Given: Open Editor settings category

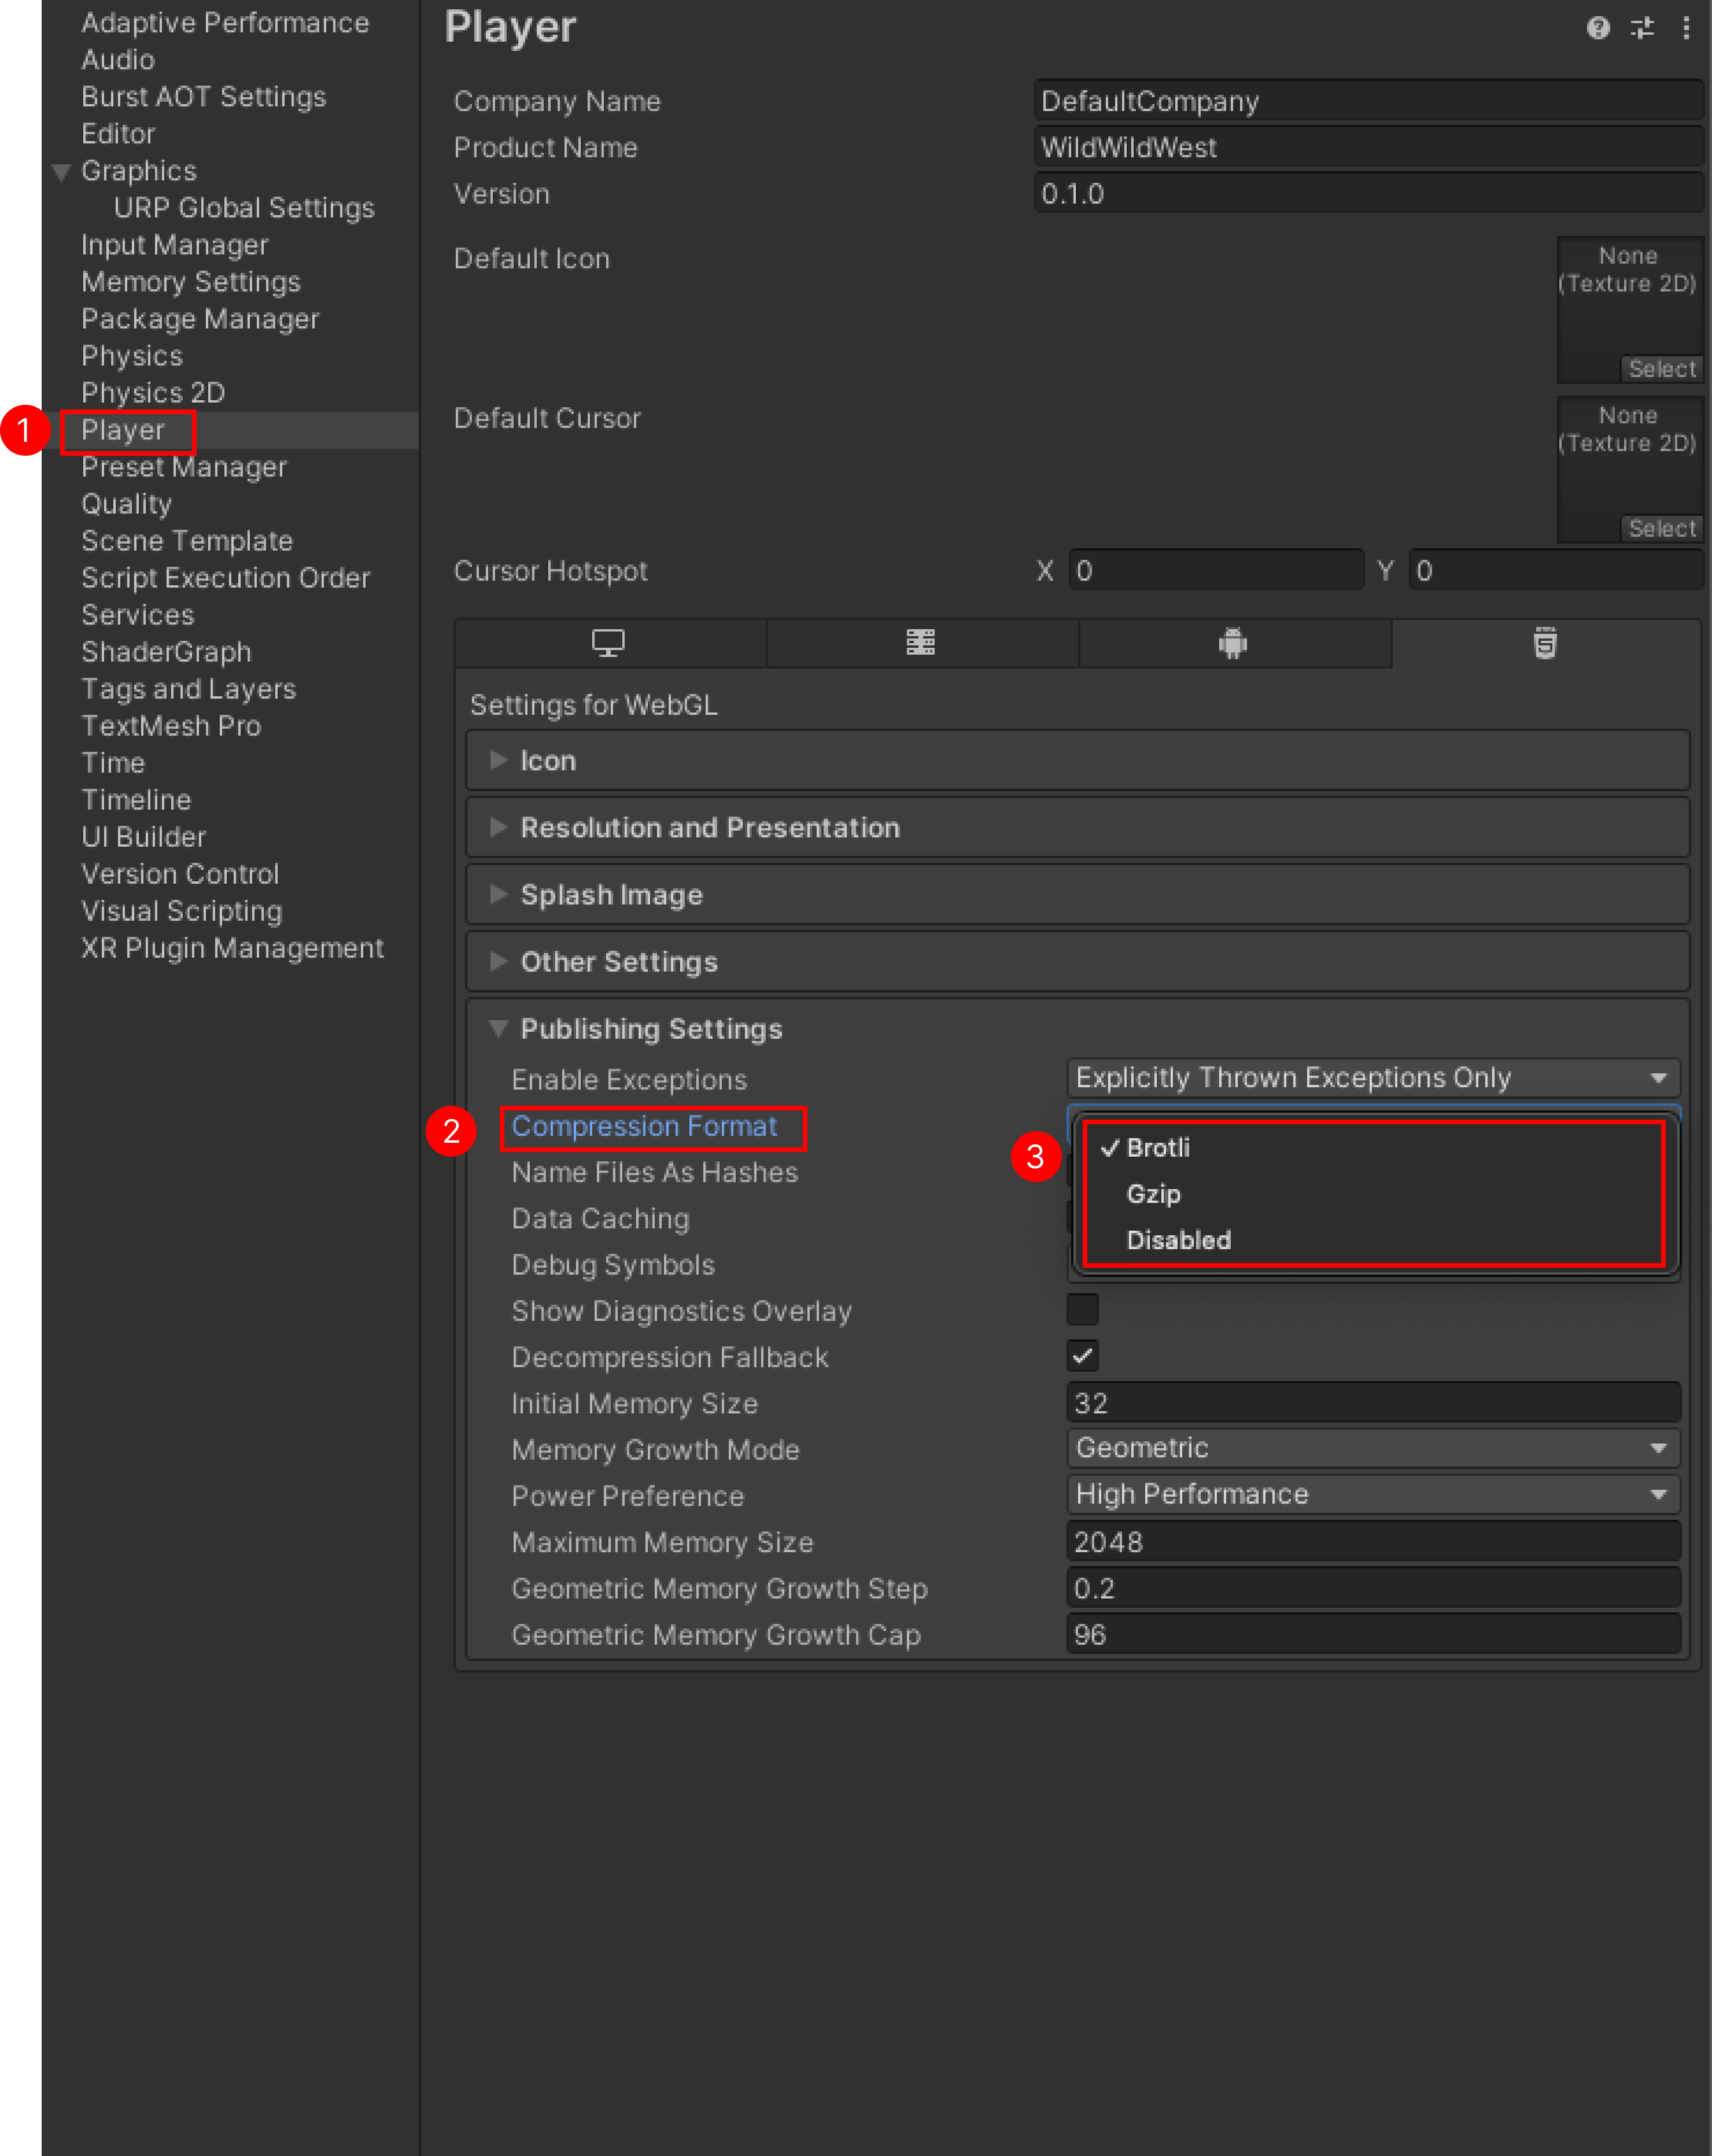Looking at the screenshot, I should (118, 134).
